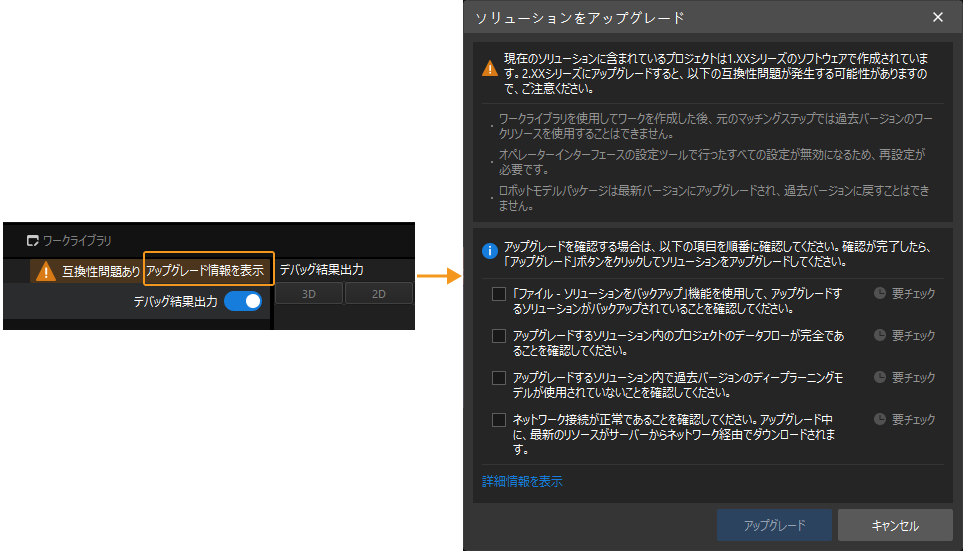The image size is (963, 551).
Task: Check the ソリューションをバックアップ confirmation checkbox
Action: click(499, 294)
